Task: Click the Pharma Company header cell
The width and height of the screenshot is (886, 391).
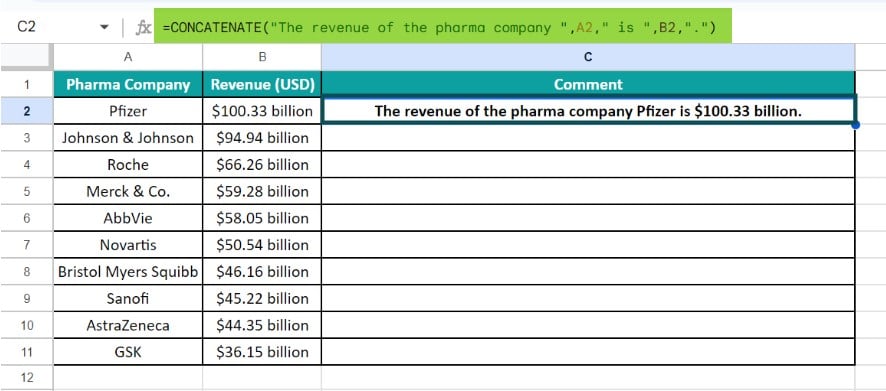Action: click(x=128, y=85)
